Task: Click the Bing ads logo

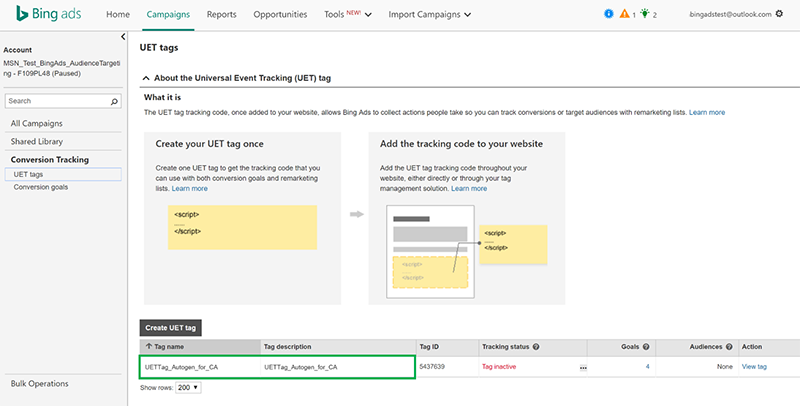Action: point(48,14)
